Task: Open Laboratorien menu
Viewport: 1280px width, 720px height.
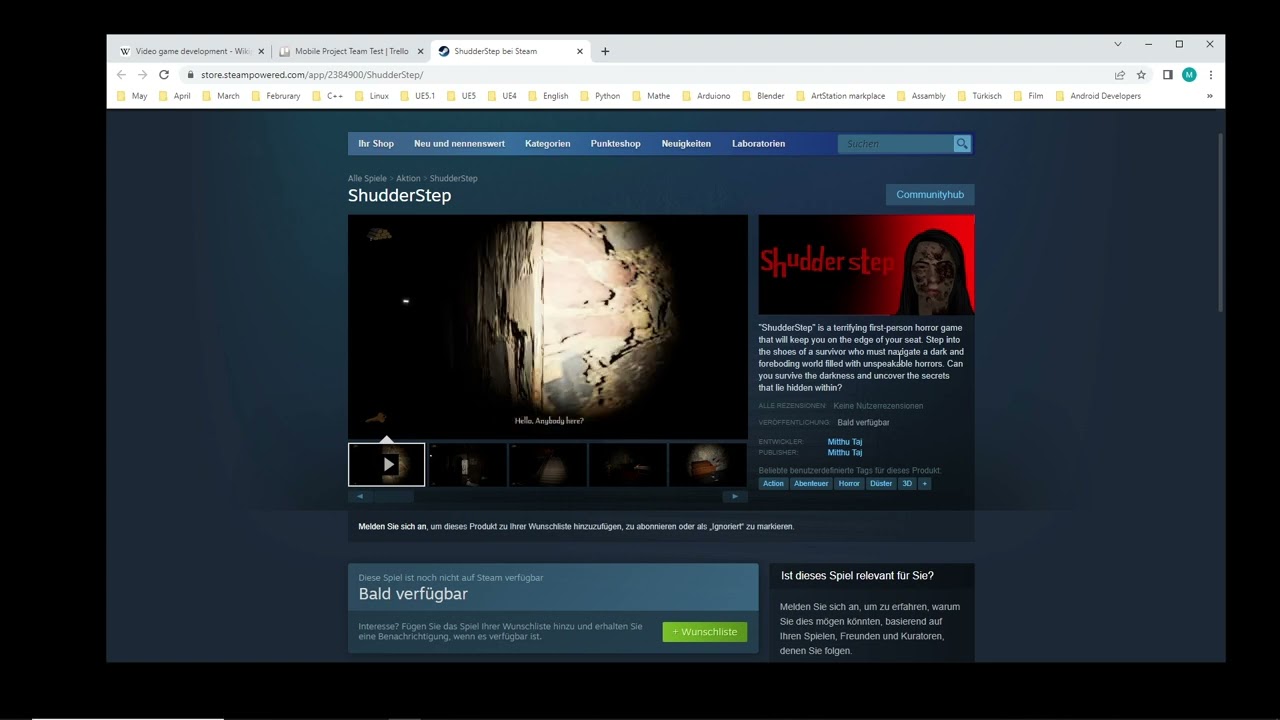Action: [758, 144]
